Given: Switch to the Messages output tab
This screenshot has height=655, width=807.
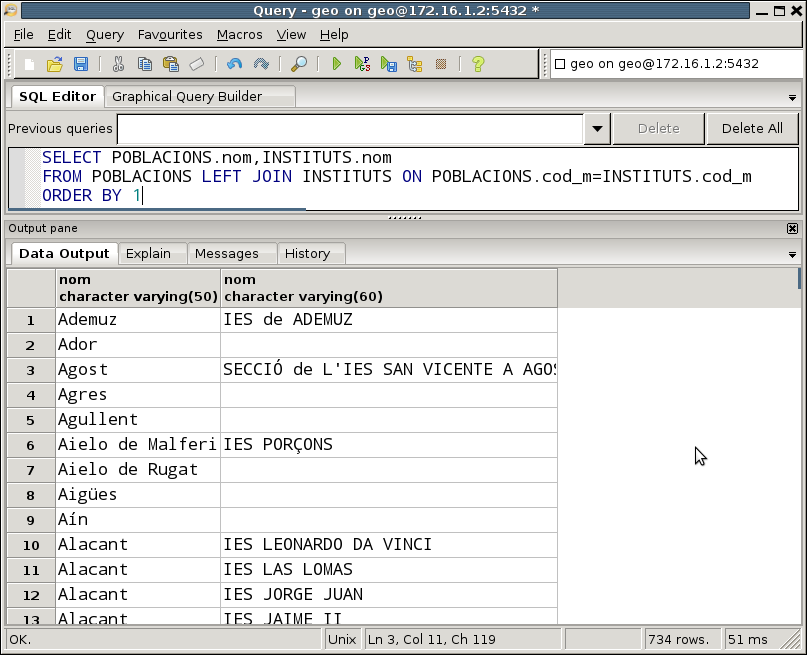Looking at the screenshot, I should click(x=227, y=254).
